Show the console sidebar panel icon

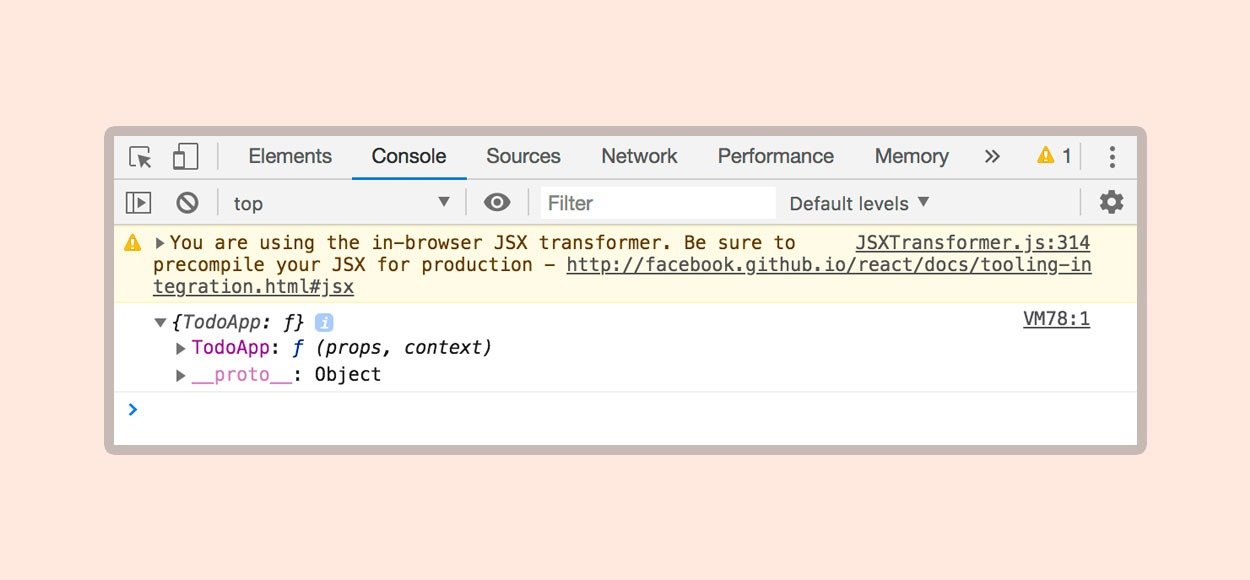[x=138, y=203]
